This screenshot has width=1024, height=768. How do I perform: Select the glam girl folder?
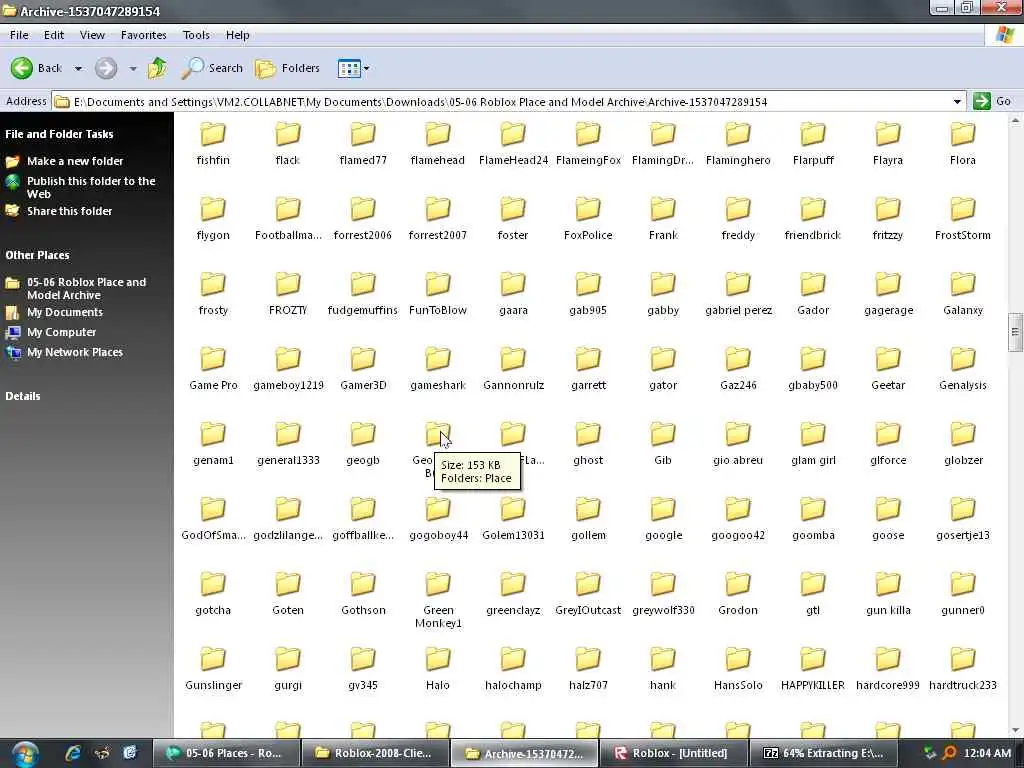click(813, 444)
